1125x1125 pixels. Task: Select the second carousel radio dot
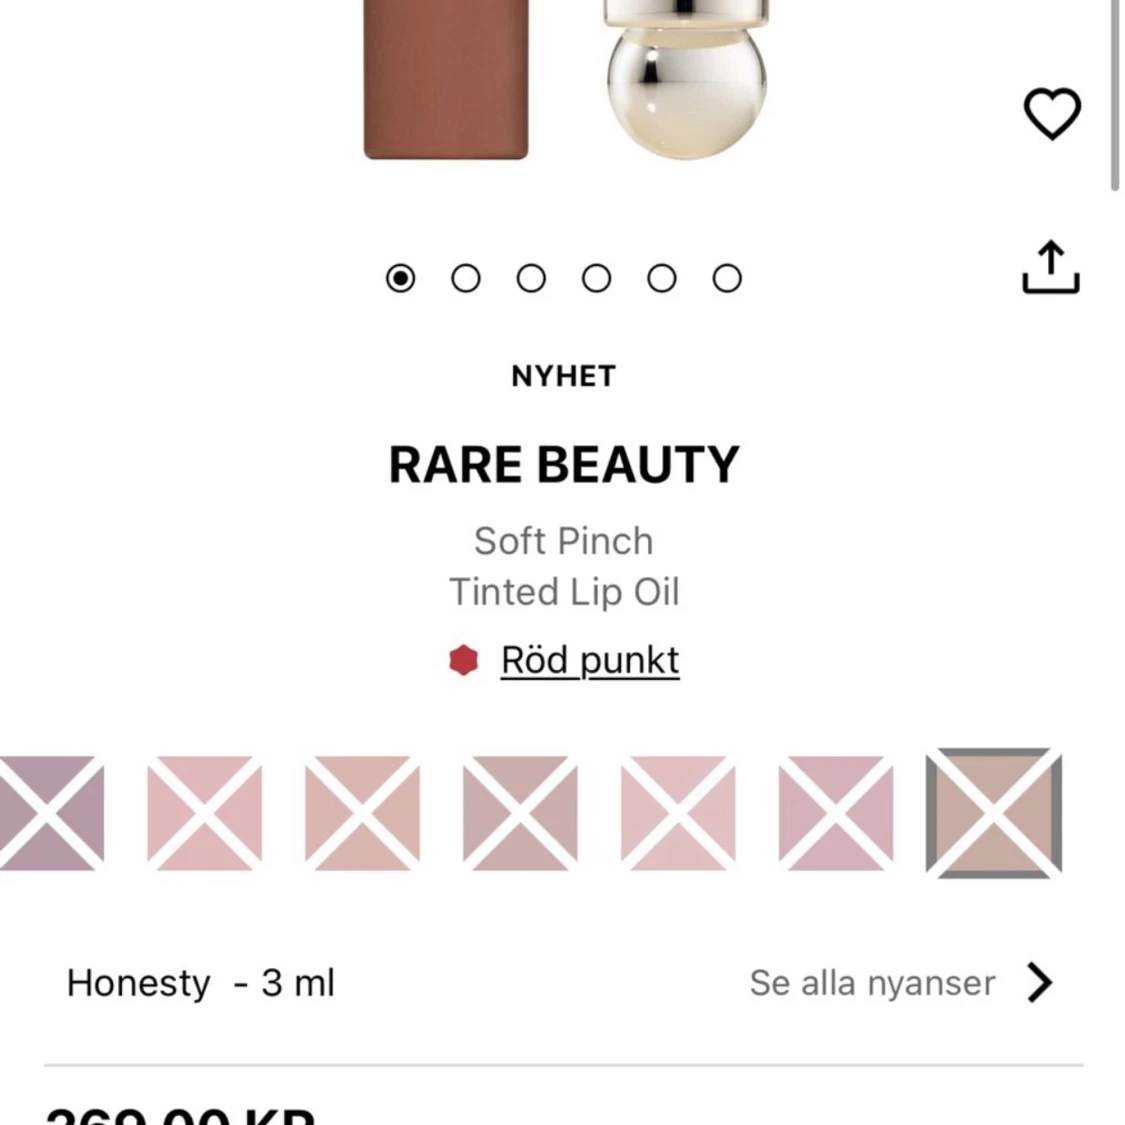(x=467, y=278)
